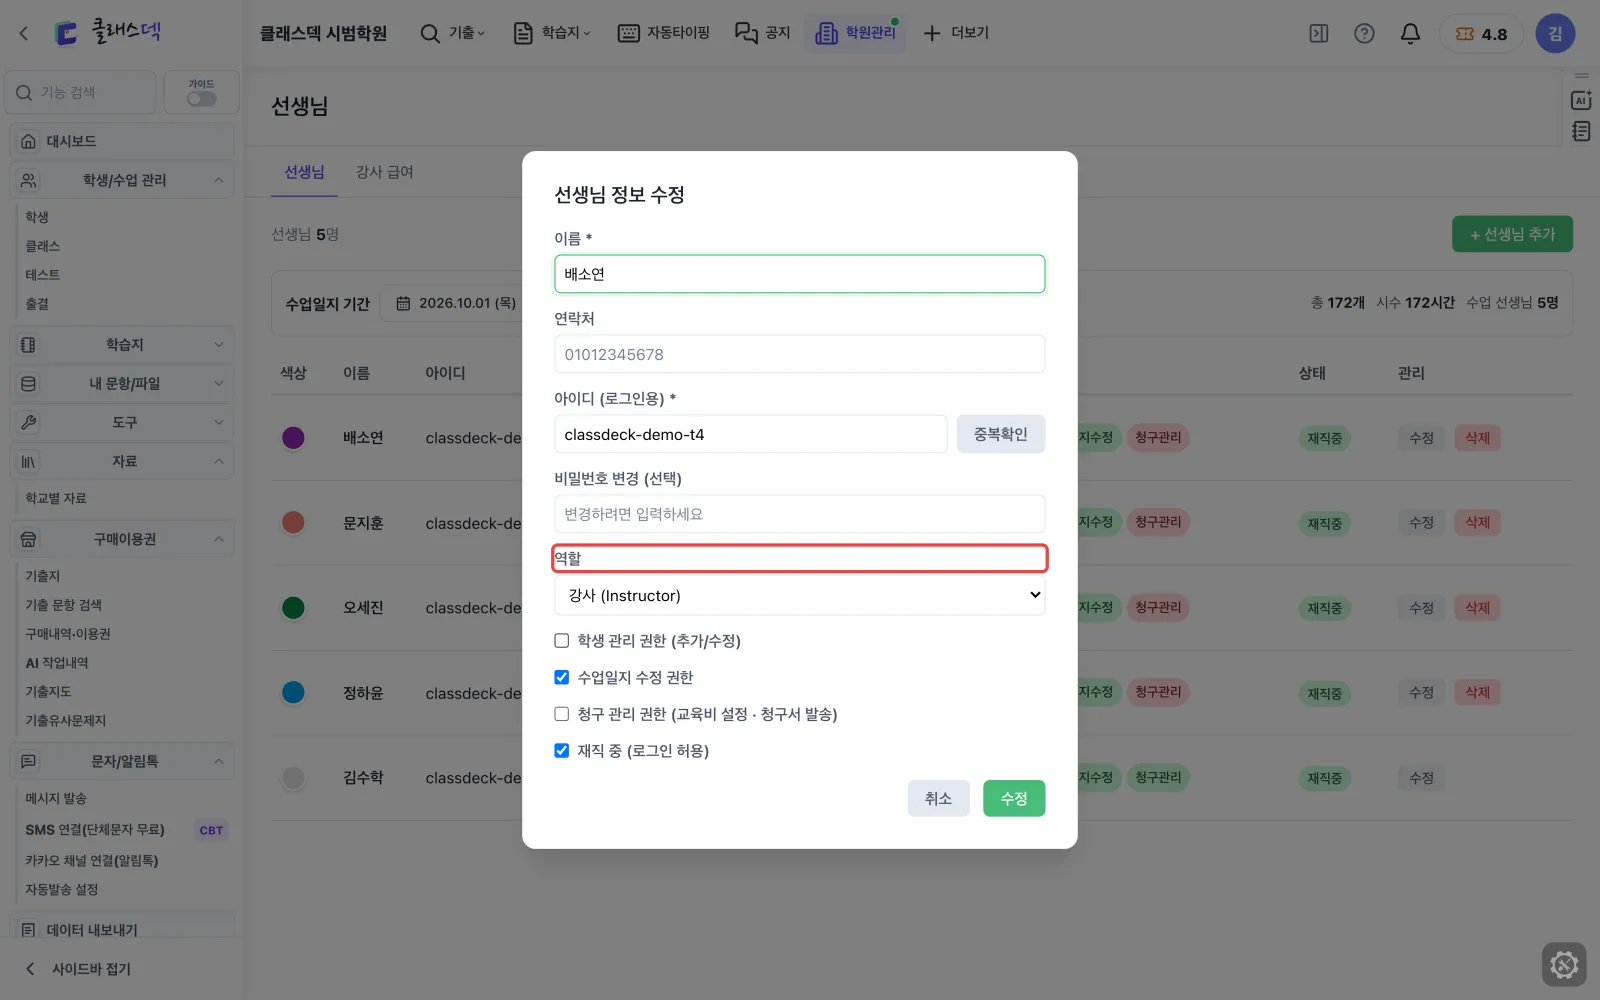The height and width of the screenshot is (1000, 1600).
Task: Click + 선생님 추가 button
Action: point(1512,234)
